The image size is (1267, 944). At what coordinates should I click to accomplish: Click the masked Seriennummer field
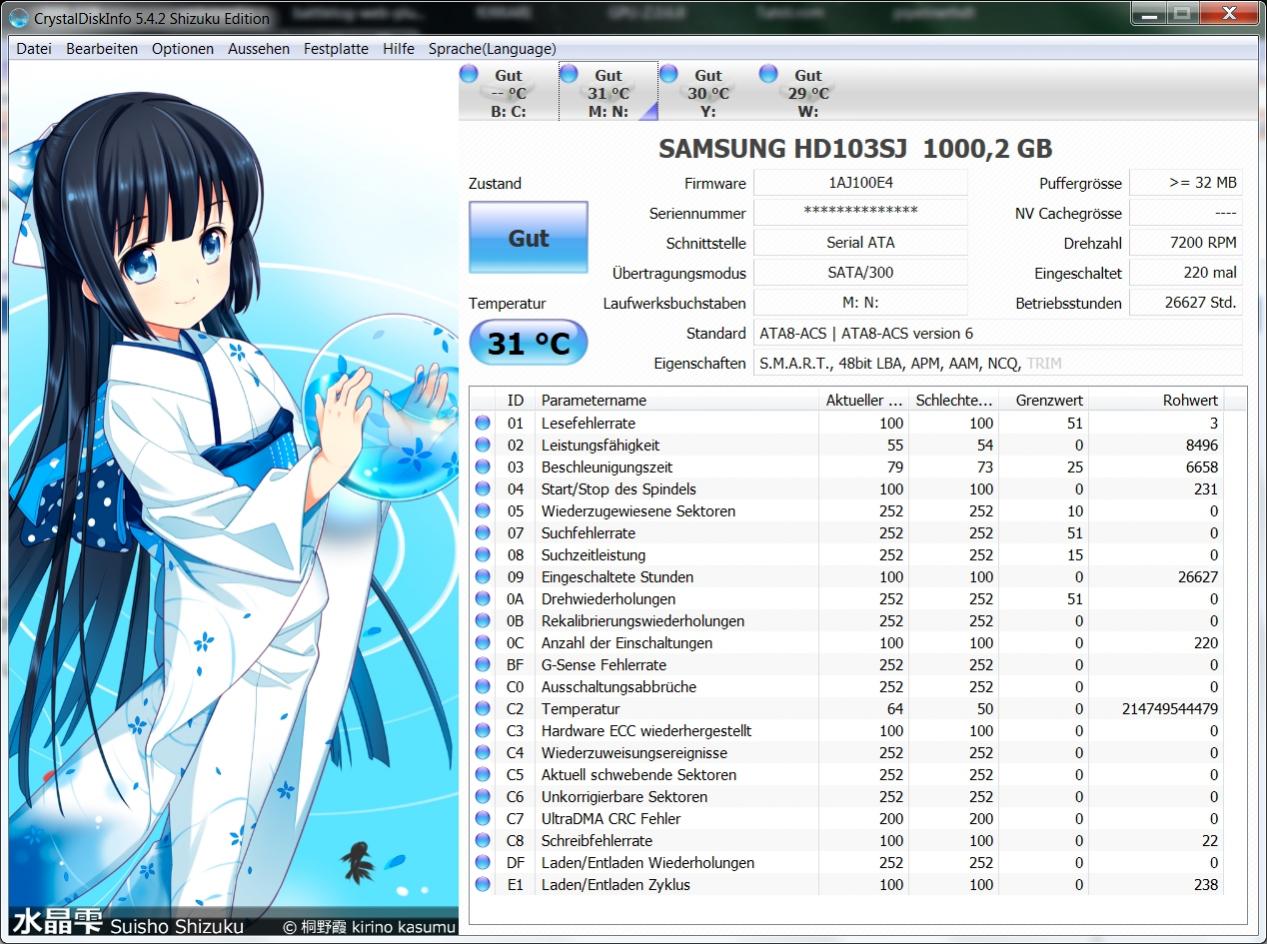click(860, 213)
